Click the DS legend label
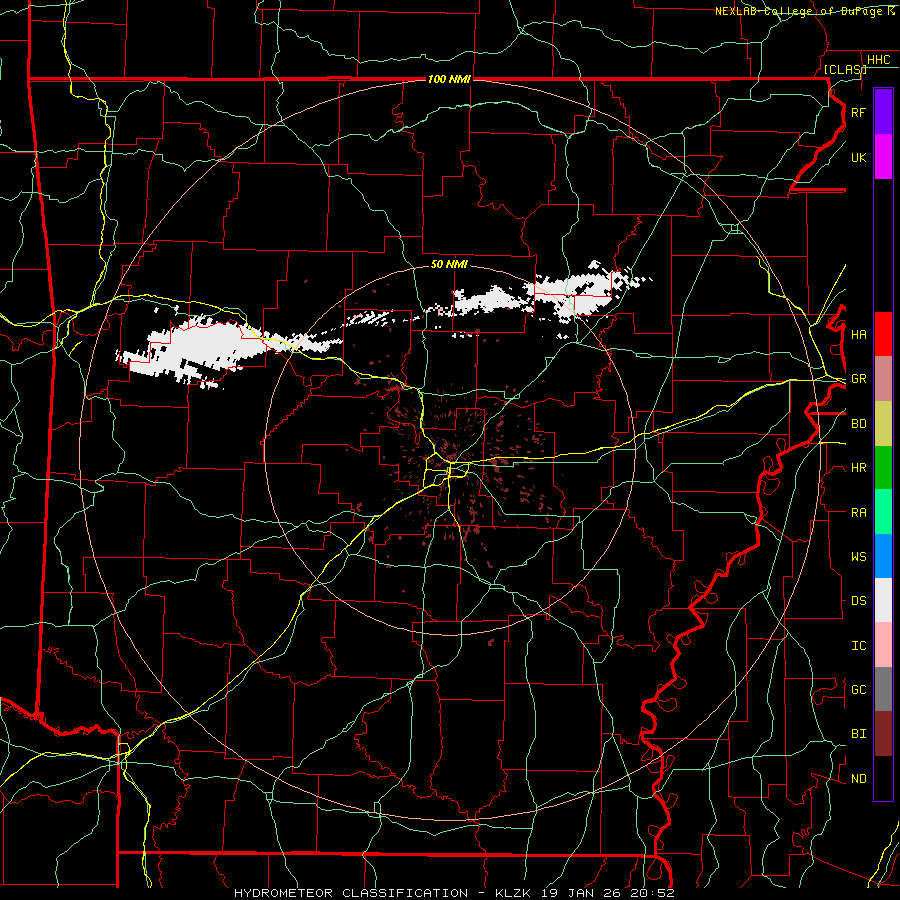 coord(858,601)
